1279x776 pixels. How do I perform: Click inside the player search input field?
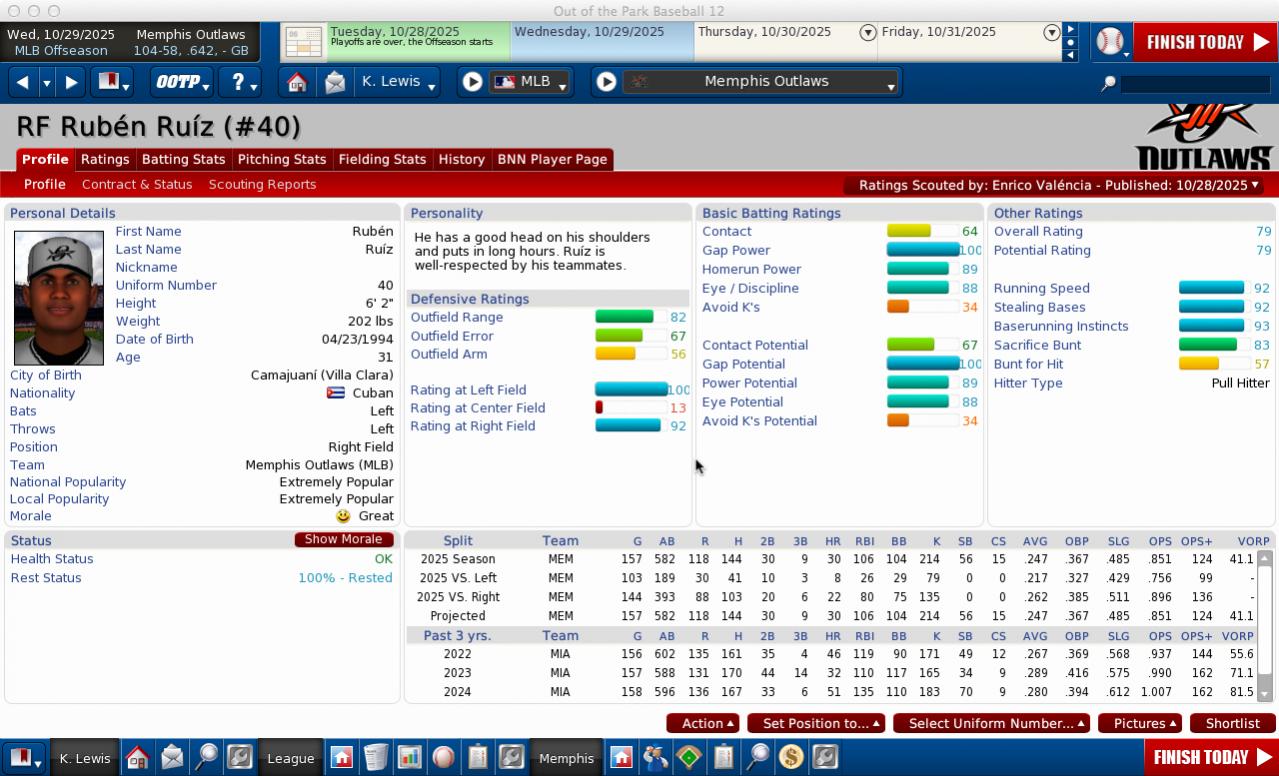(x=1196, y=84)
